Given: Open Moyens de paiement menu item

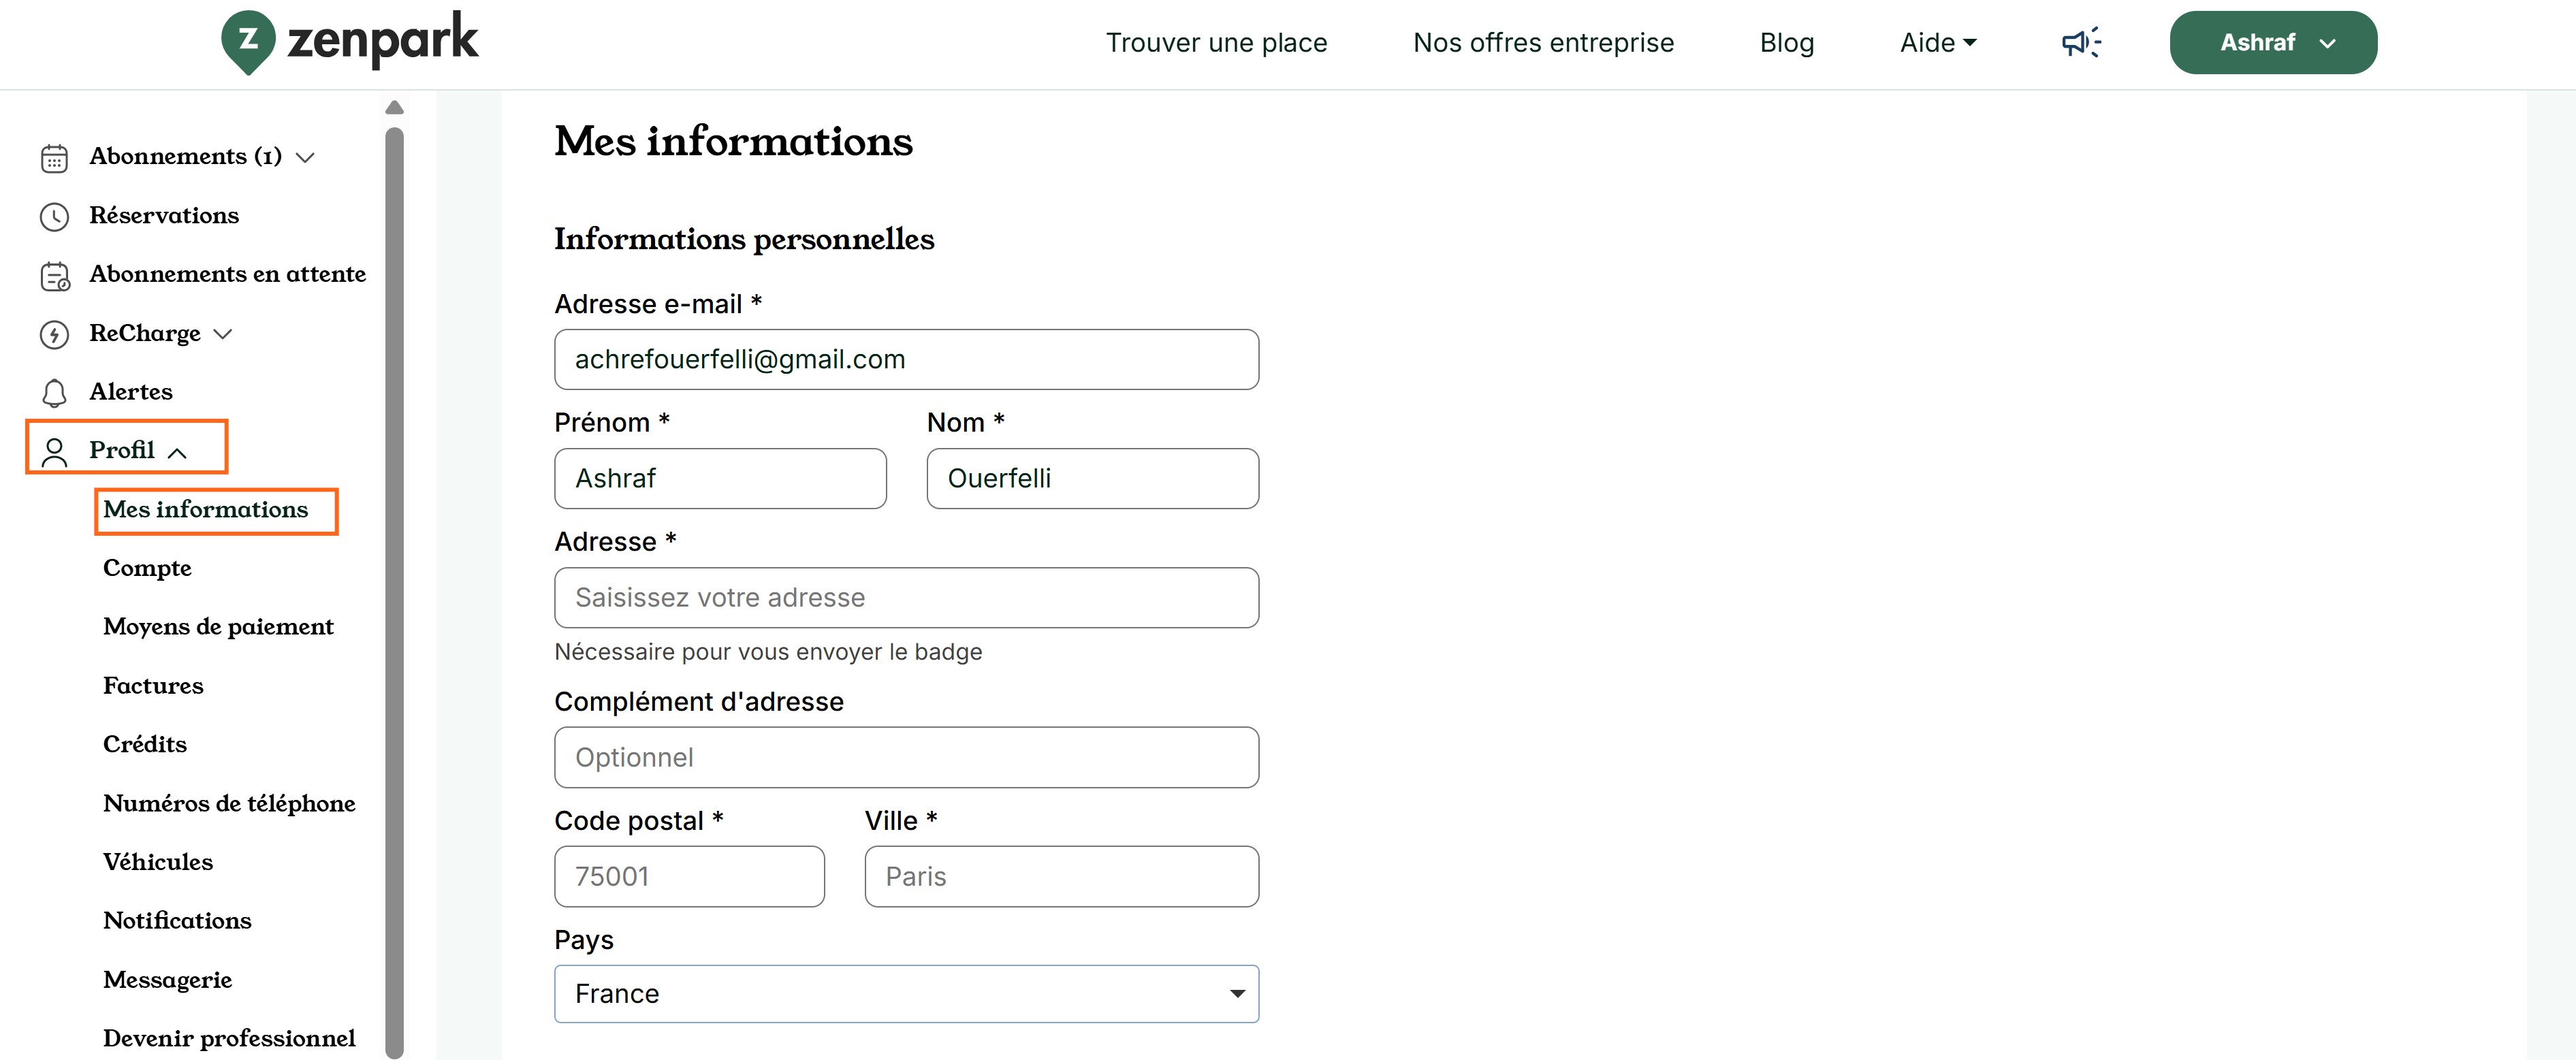Looking at the screenshot, I should pyautogui.click(x=218, y=627).
